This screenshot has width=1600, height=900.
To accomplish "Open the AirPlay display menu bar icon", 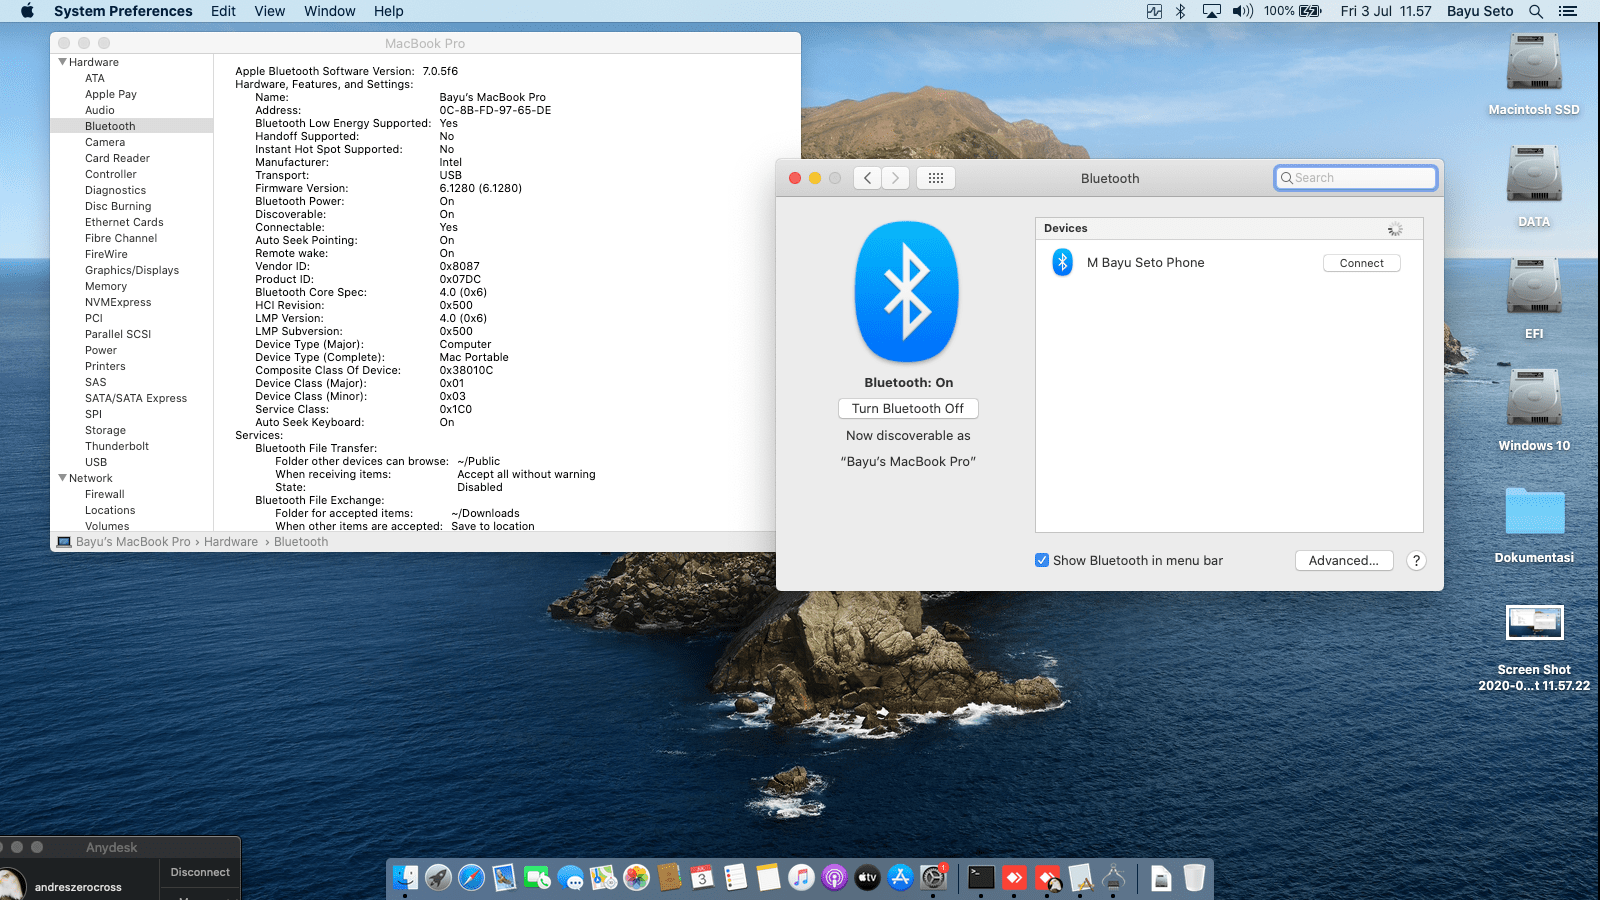I will pyautogui.click(x=1211, y=11).
